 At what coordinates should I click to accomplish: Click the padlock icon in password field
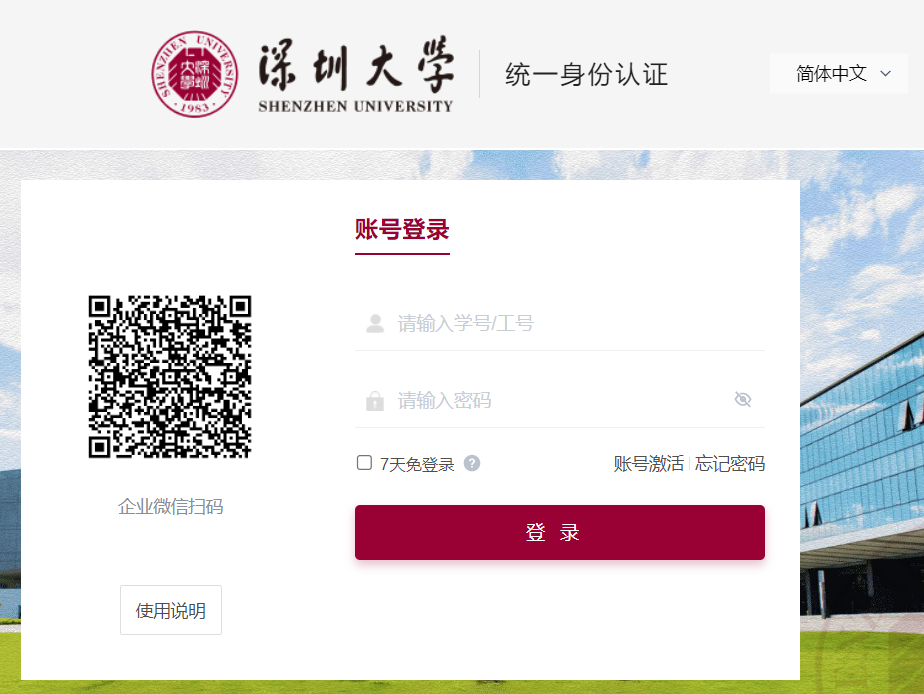tap(375, 401)
